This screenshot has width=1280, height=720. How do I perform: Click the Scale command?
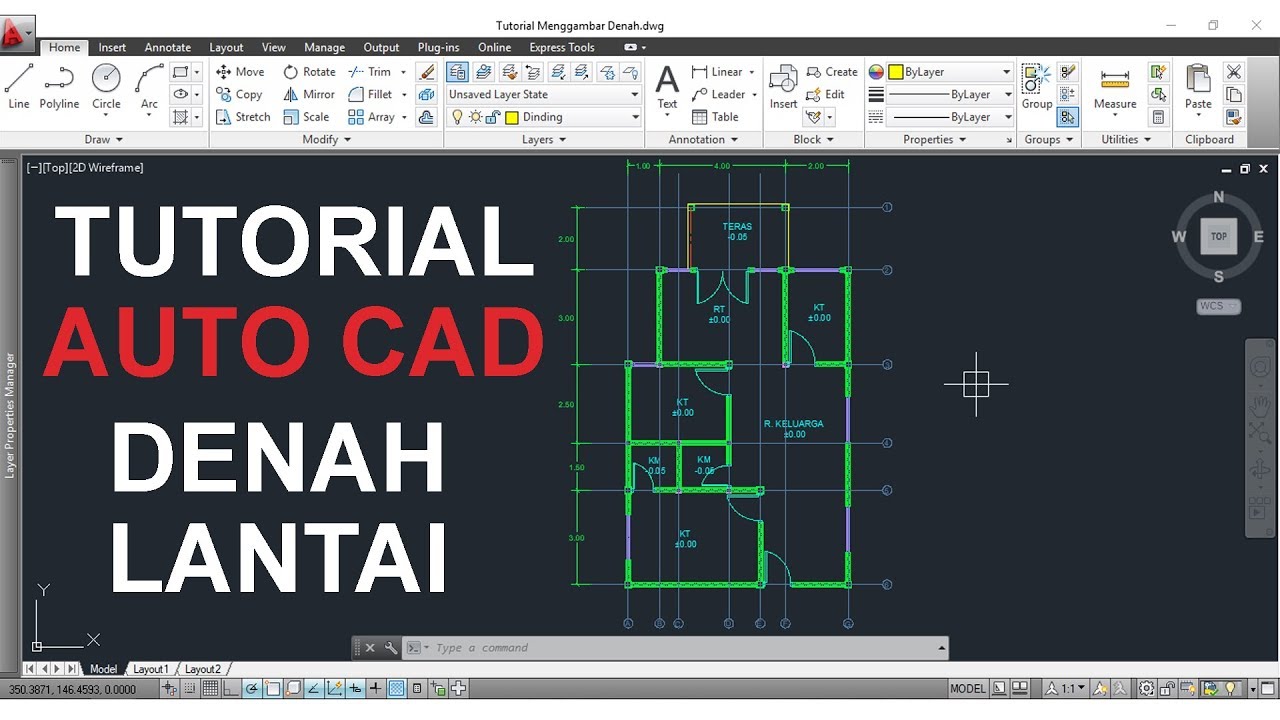pyautogui.click(x=306, y=117)
